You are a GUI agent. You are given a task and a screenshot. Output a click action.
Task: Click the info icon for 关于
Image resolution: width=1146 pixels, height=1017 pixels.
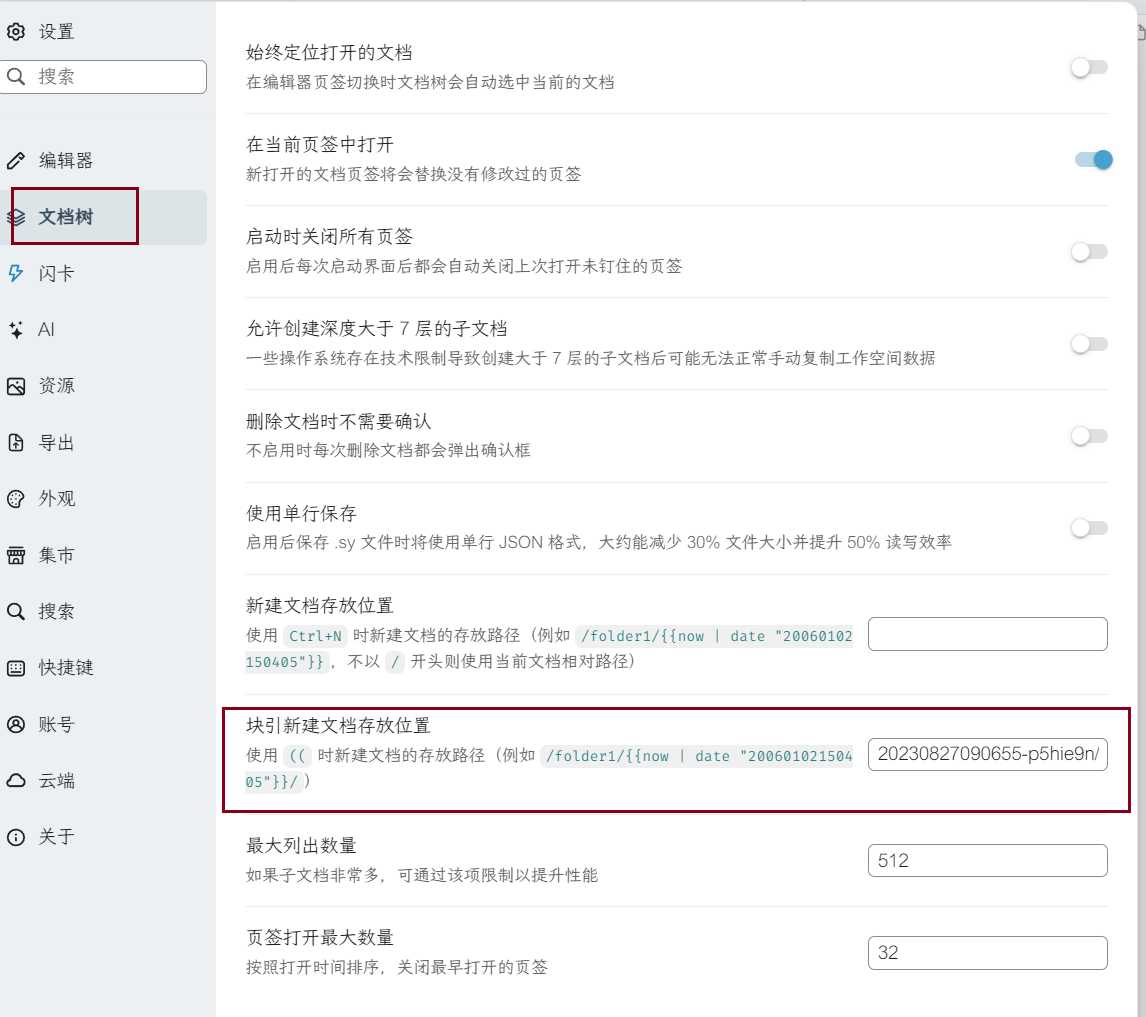(16, 837)
